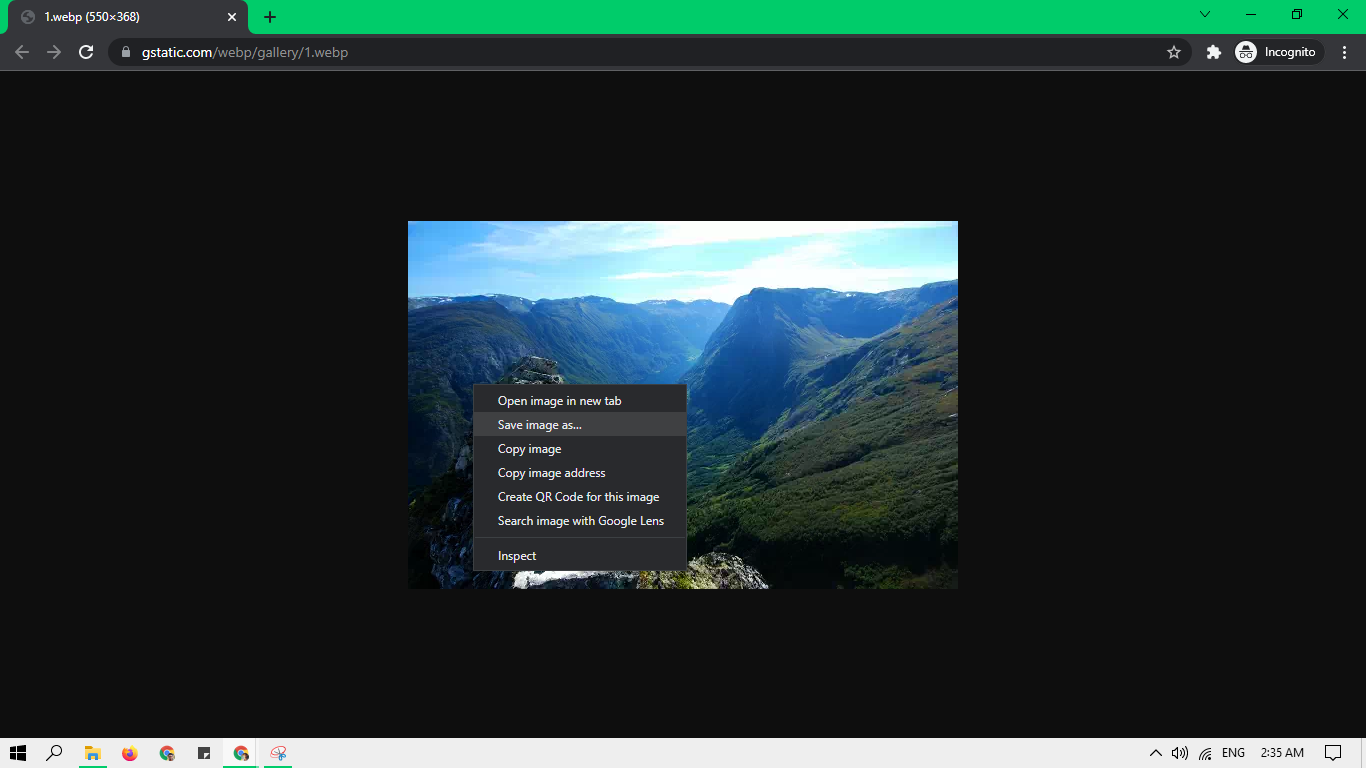The image size is (1366, 768).
Task: Open the notification center icon
Action: [x=1332, y=753]
